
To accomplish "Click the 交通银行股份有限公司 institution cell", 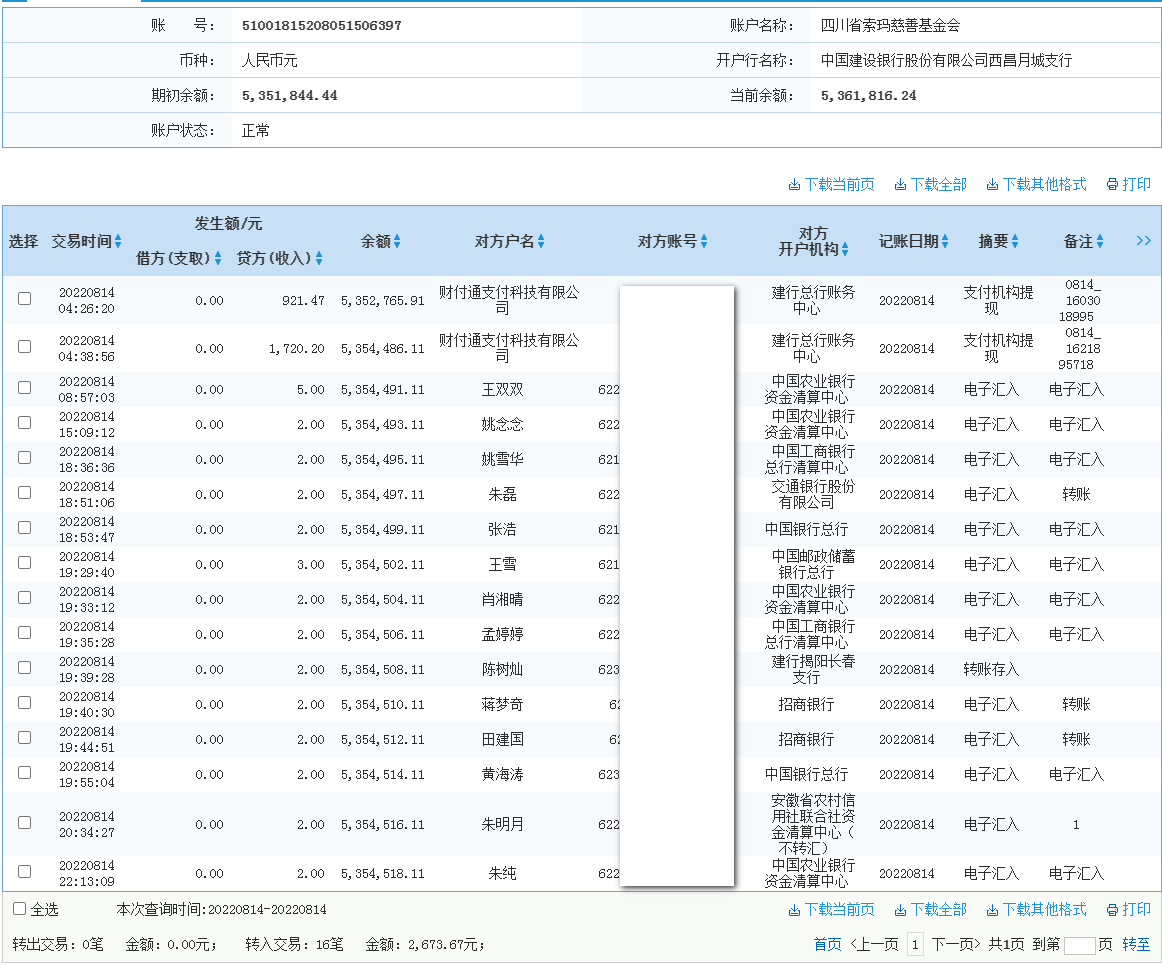I will click(813, 494).
